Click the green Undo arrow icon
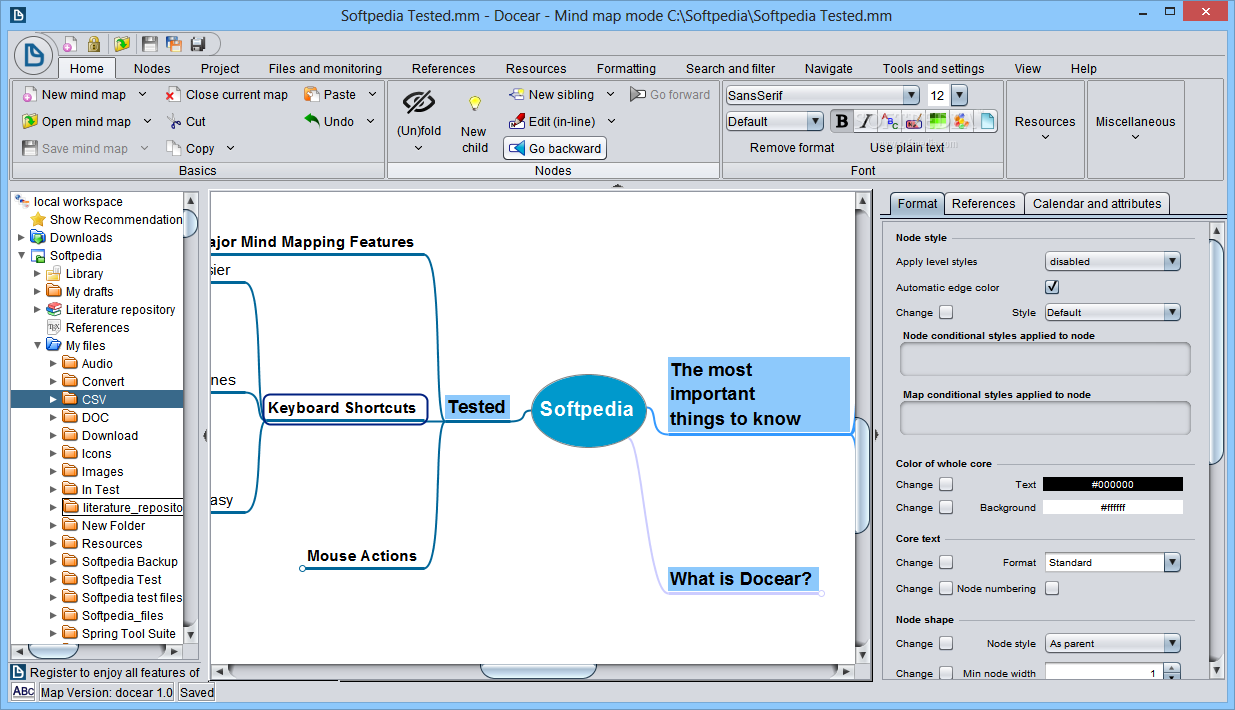Viewport: 1235px width, 710px height. pos(312,121)
